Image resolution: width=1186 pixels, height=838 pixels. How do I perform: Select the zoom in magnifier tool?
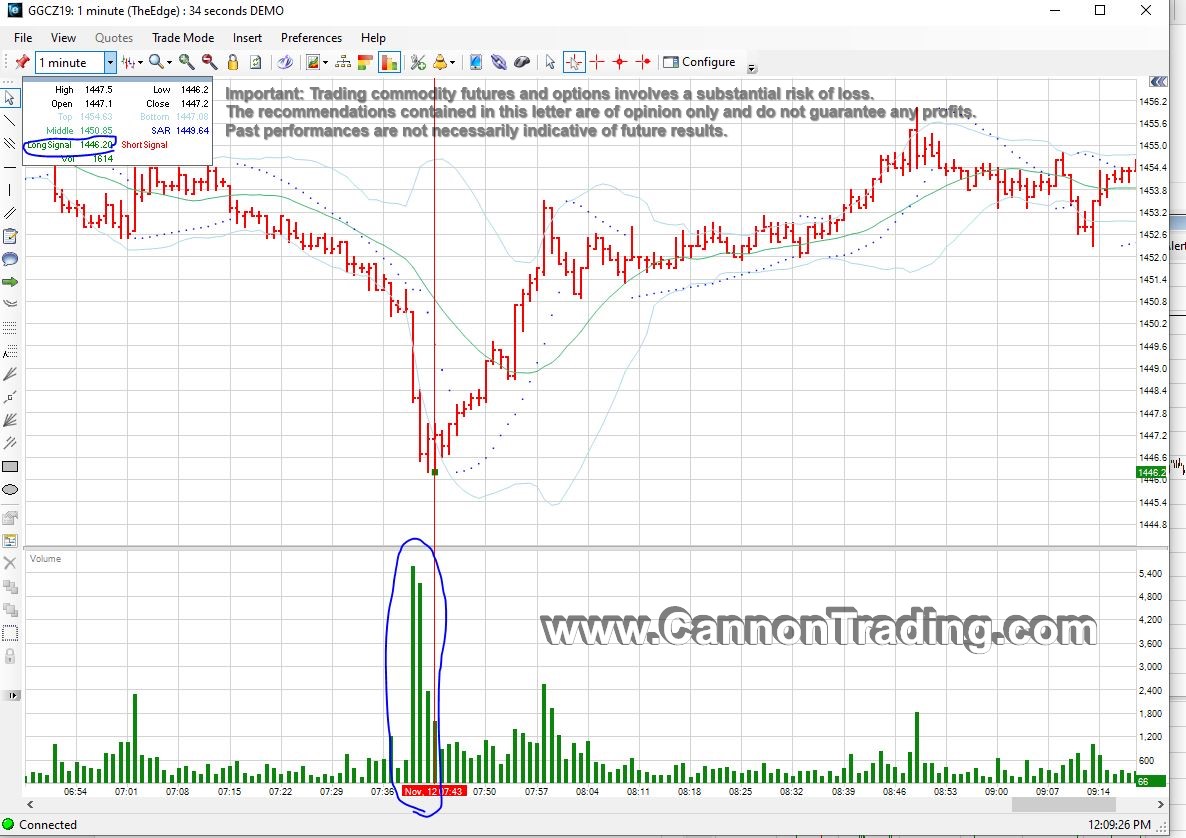[187, 62]
